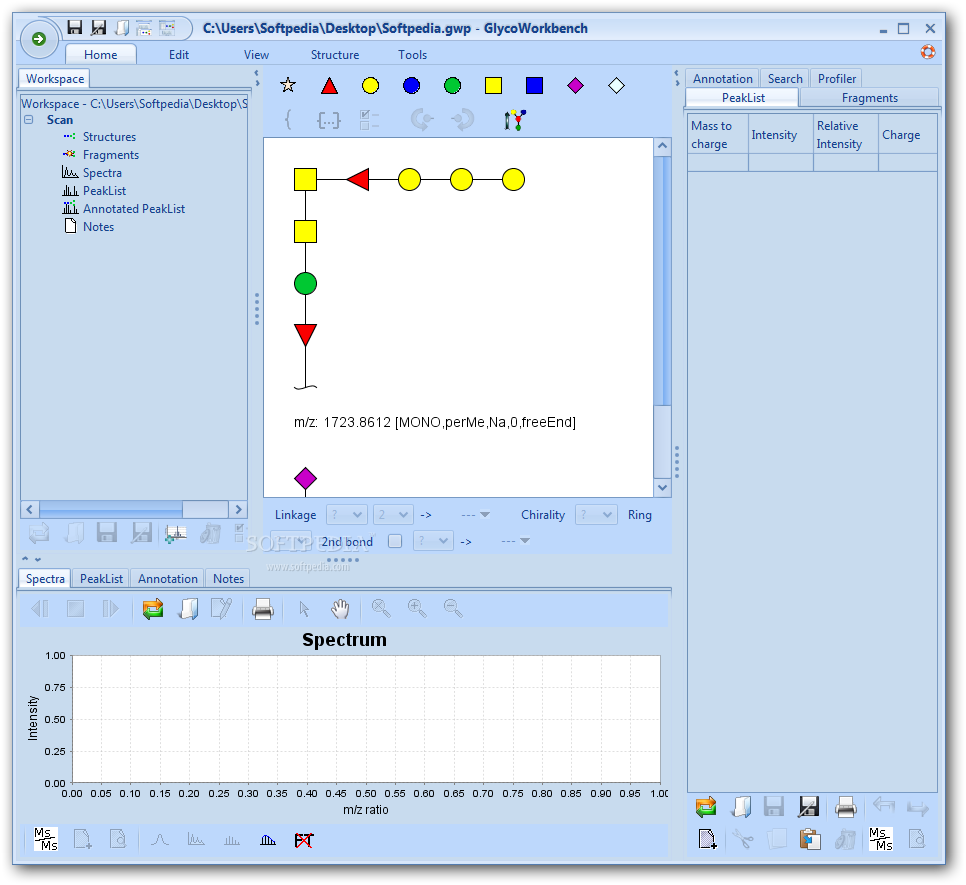The height and width of the screenshot is (885, 966).
Task: Select Fragments in workspace tree
Action: coord(111,155)
